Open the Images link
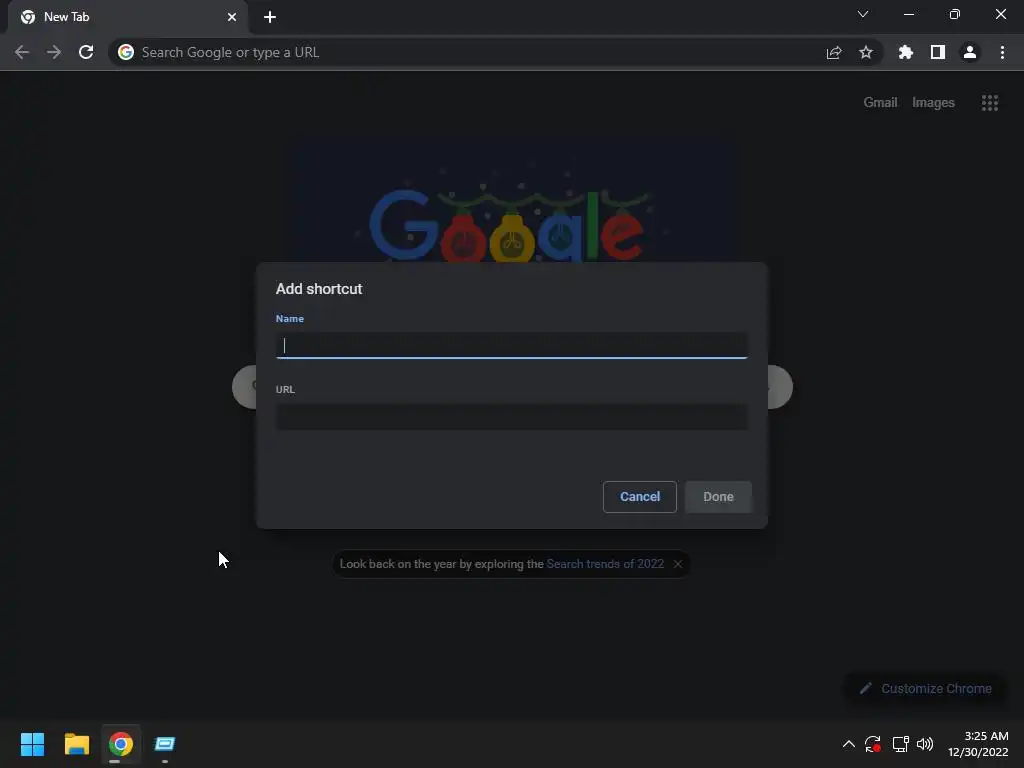Screen dimensions: 1024x768 pos(933,103)
